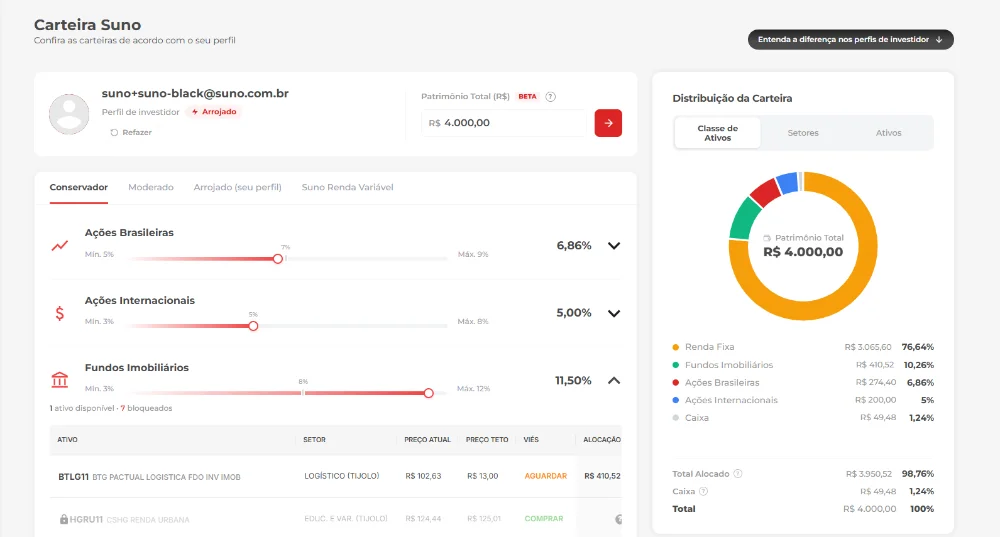Click the ALOCAÇÃO column header
This screenshot has width=1000, height=537.
[602, 440]
